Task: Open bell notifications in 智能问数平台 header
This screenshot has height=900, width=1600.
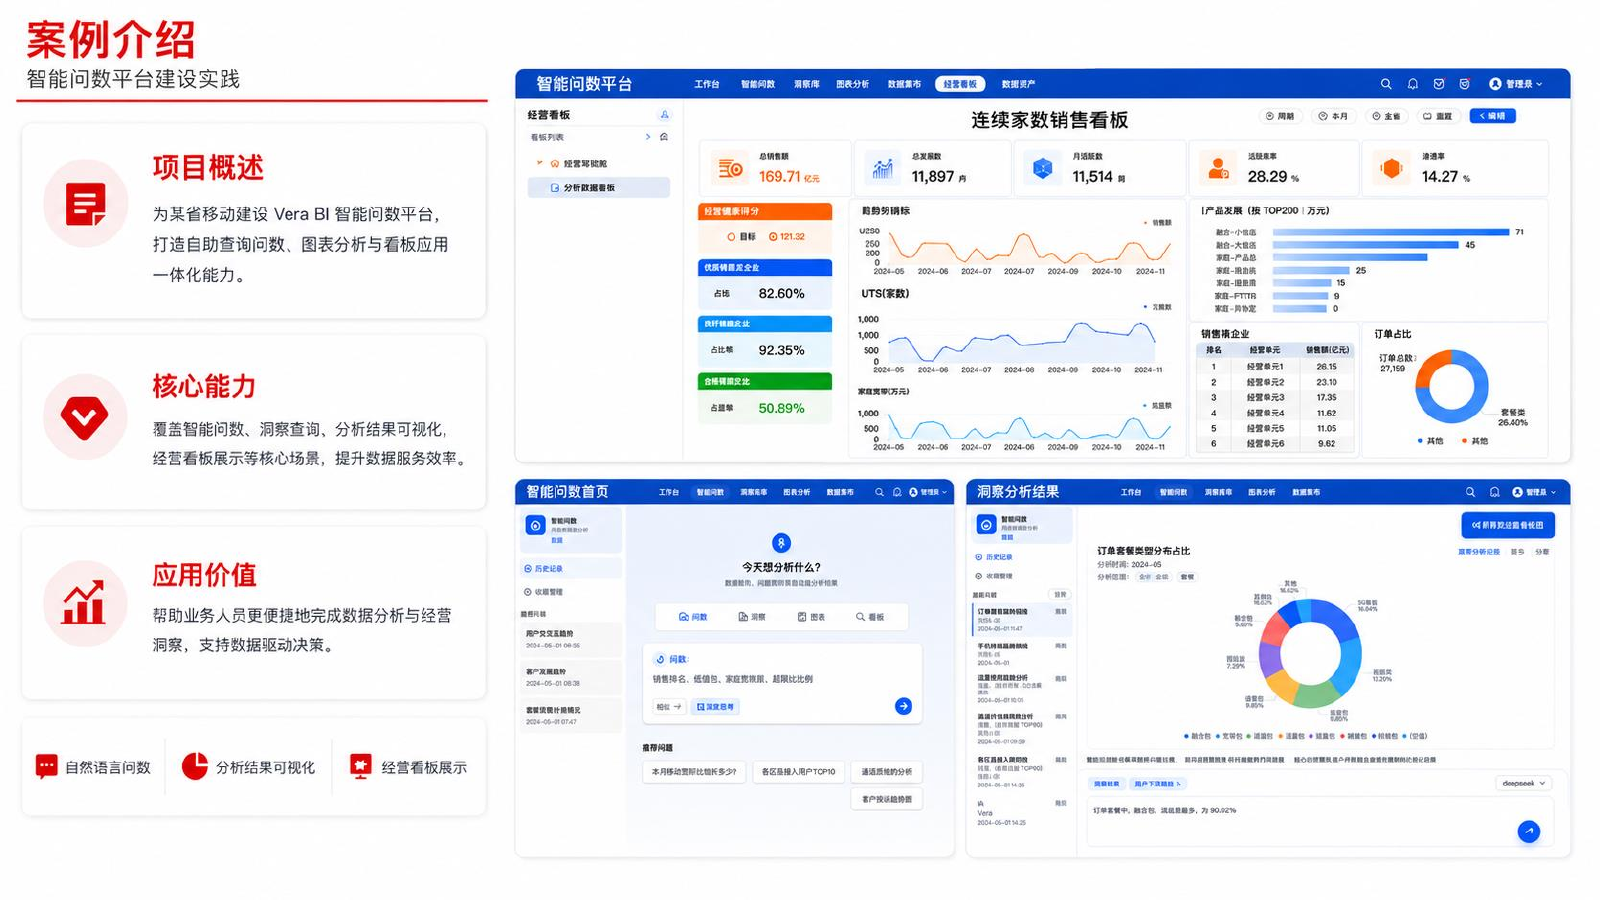Action: click(1412, 84)
